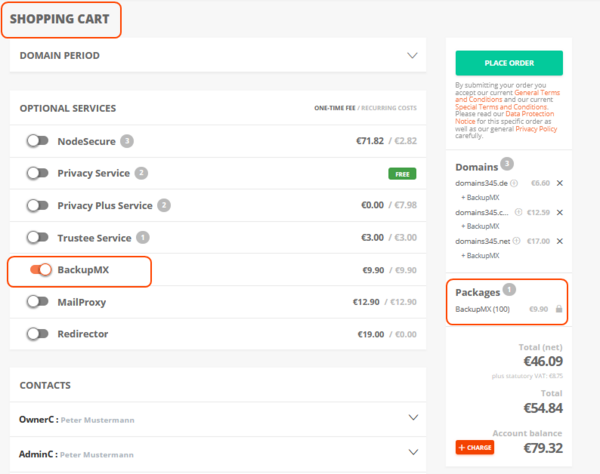
Task: Click lock icon next to BackupMX (100) package
Action: 559,309
